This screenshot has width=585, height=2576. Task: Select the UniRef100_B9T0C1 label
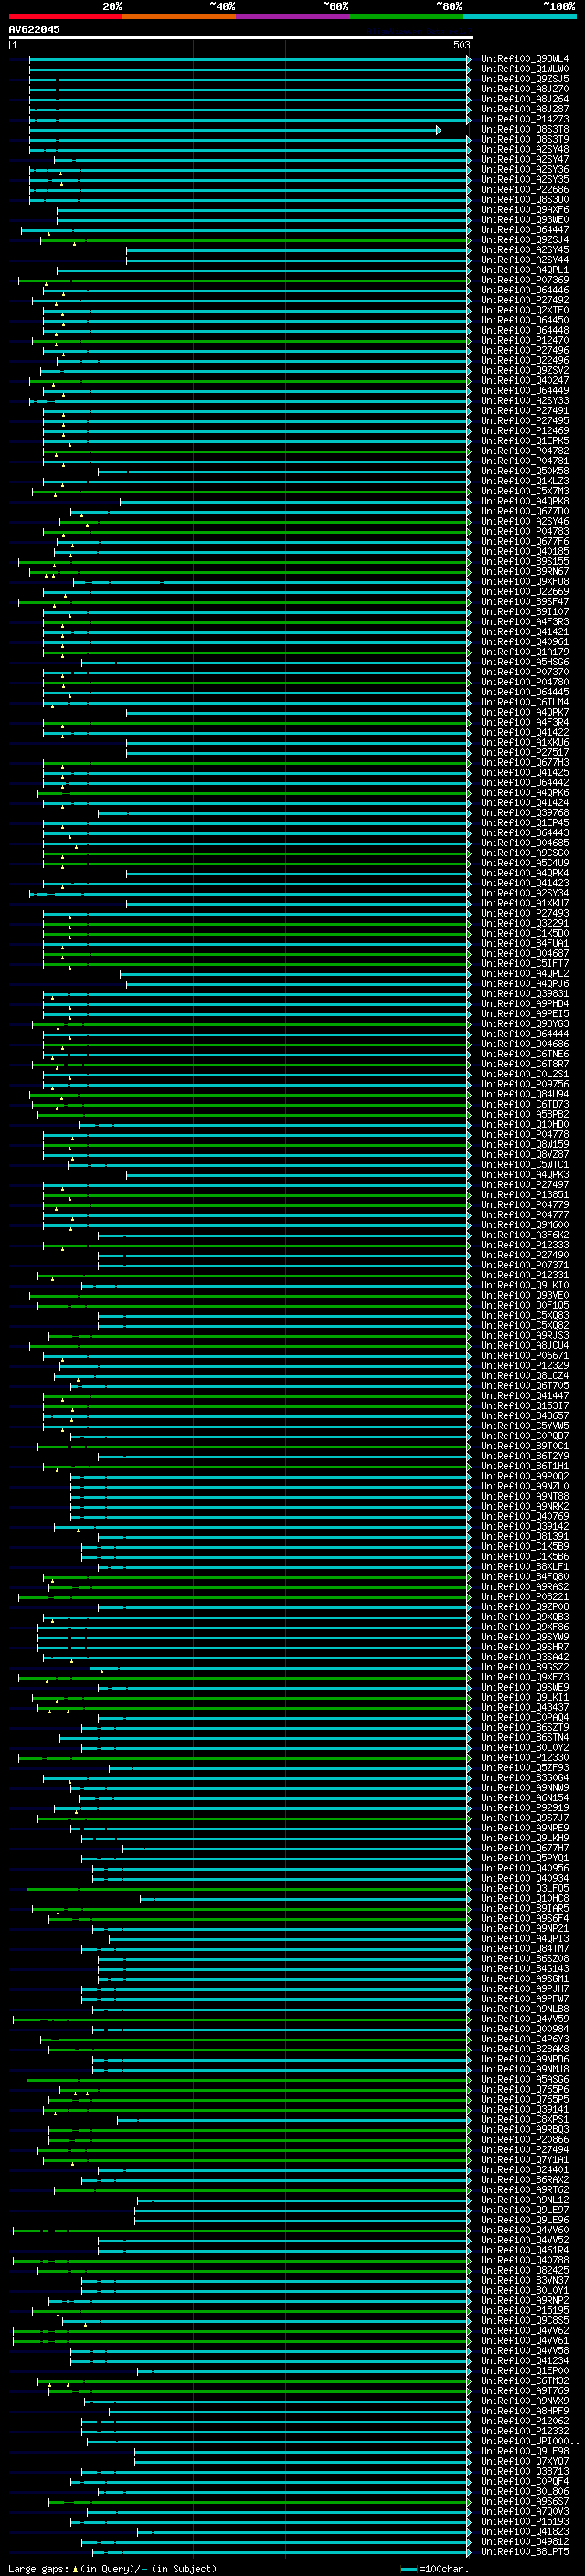(x=524, y=1446)
